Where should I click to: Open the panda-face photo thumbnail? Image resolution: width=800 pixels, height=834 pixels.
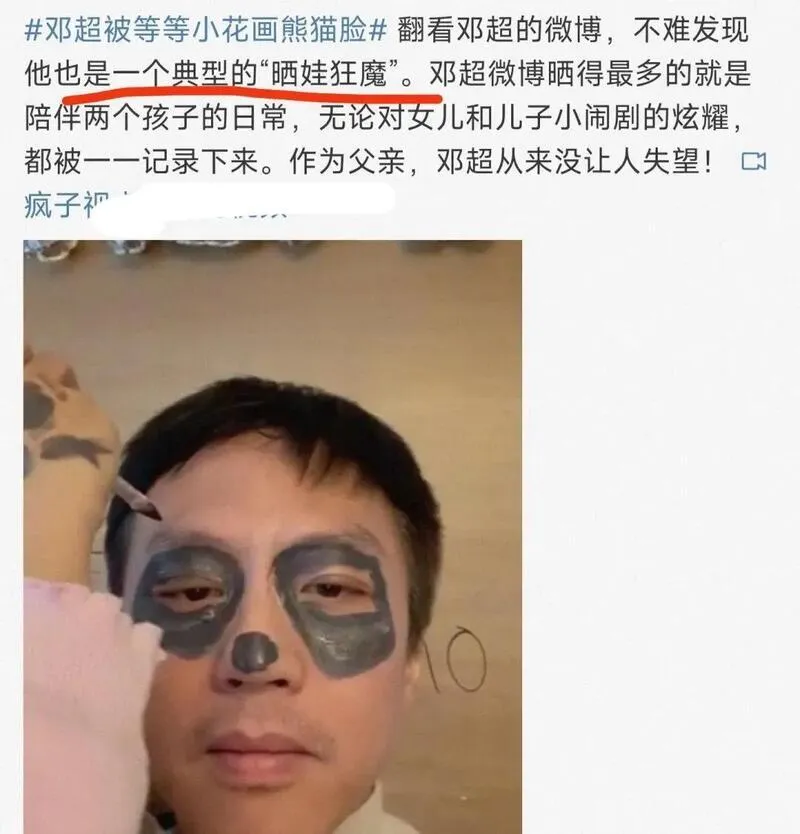(272, 537)
